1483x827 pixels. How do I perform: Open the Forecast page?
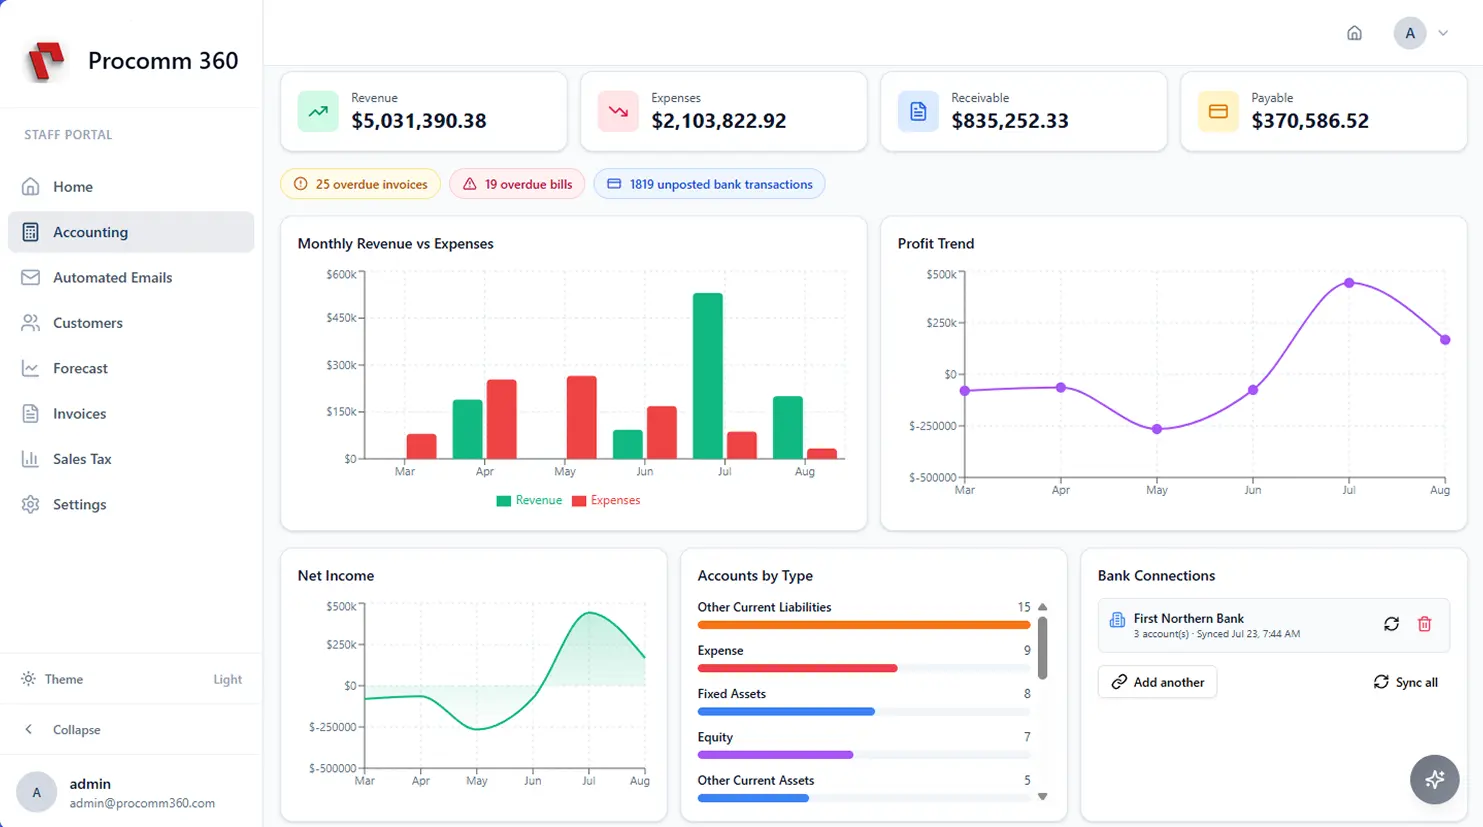point(131,368)
